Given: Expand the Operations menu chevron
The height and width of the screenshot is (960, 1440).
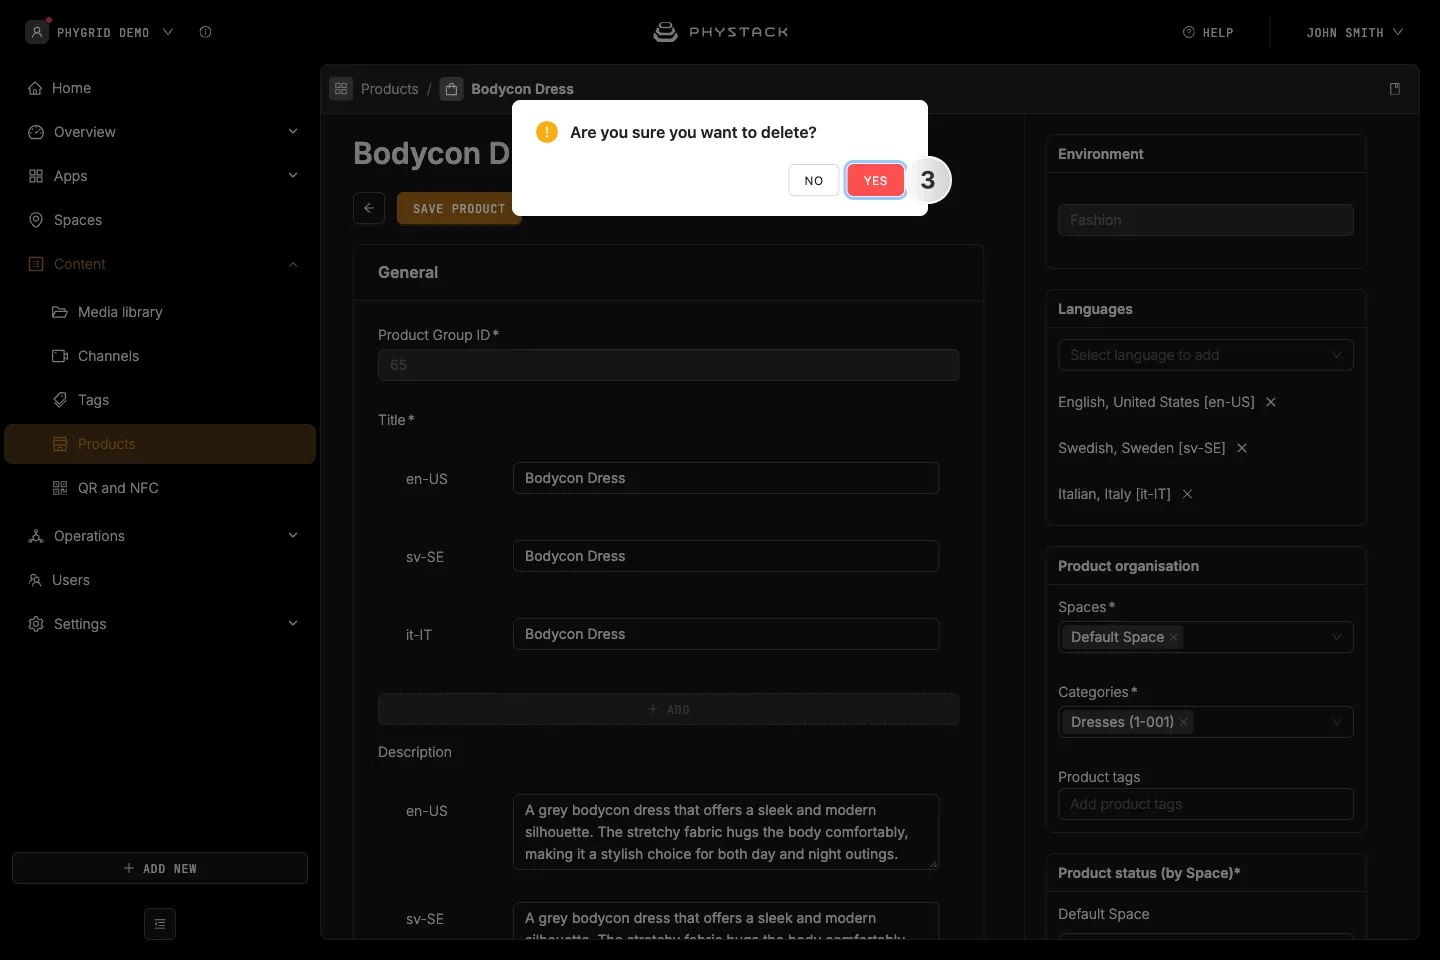Looking at the screenshot, I should click(293, 536).
